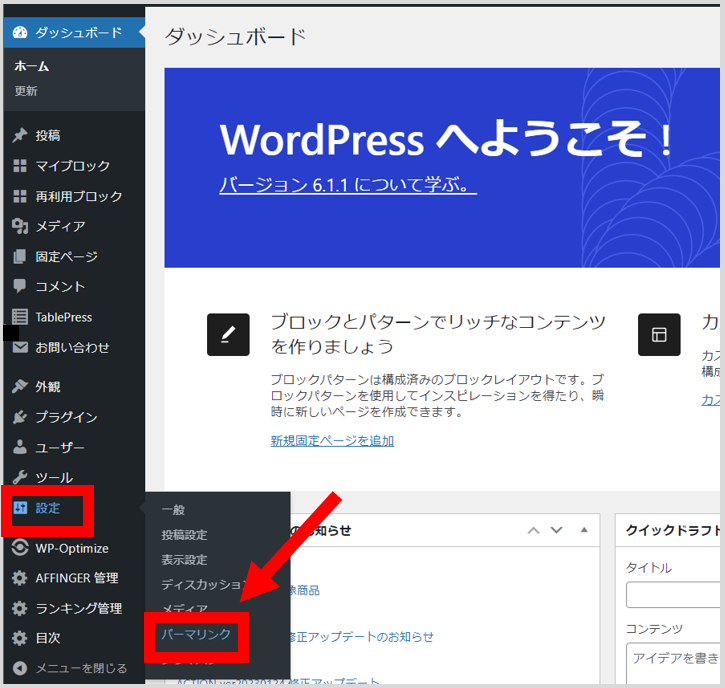Open WP-Optimize menu
This screenshot has height=688, width=725.
tap(74, 548)
